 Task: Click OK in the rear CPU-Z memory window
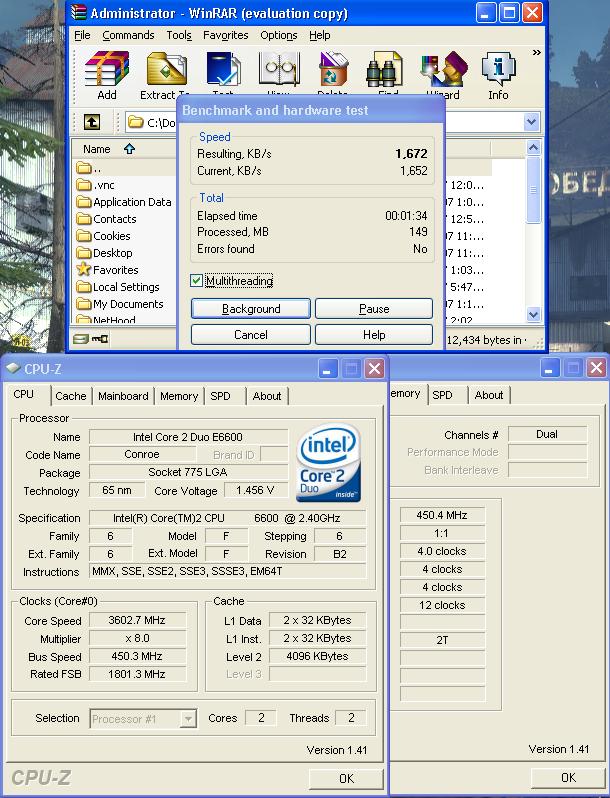click(568, 777)
